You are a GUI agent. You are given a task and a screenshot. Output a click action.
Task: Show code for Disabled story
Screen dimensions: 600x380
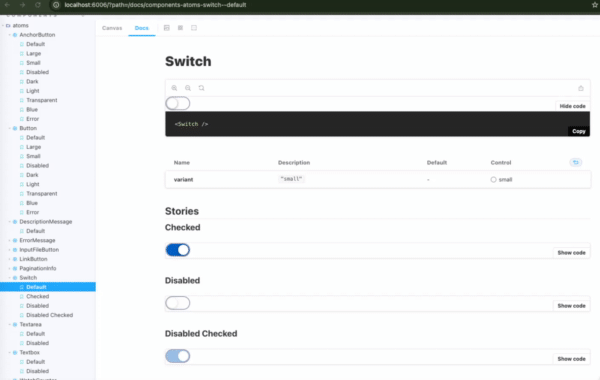[571, 306]
